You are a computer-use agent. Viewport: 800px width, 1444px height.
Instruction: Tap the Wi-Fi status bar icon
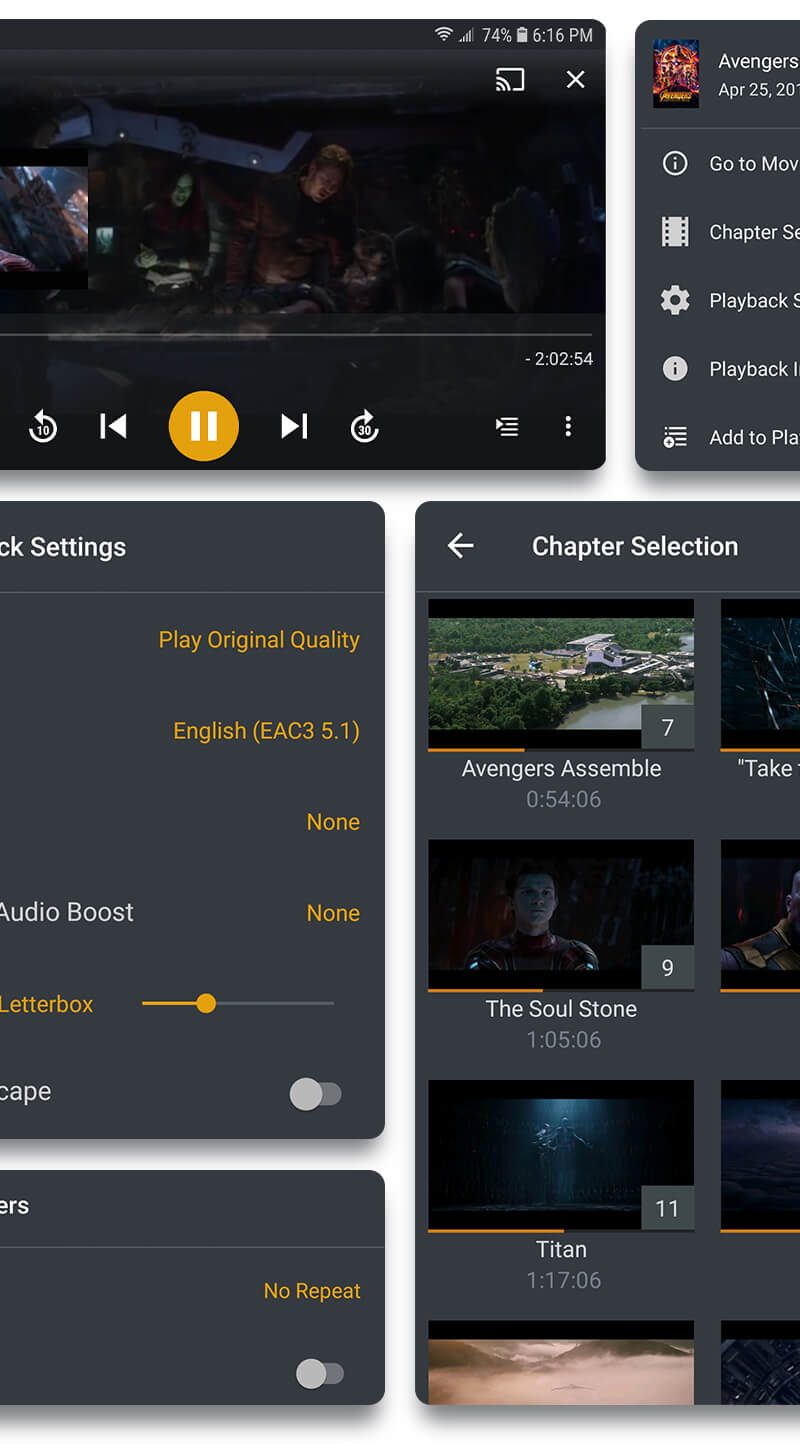click(444, 35)
